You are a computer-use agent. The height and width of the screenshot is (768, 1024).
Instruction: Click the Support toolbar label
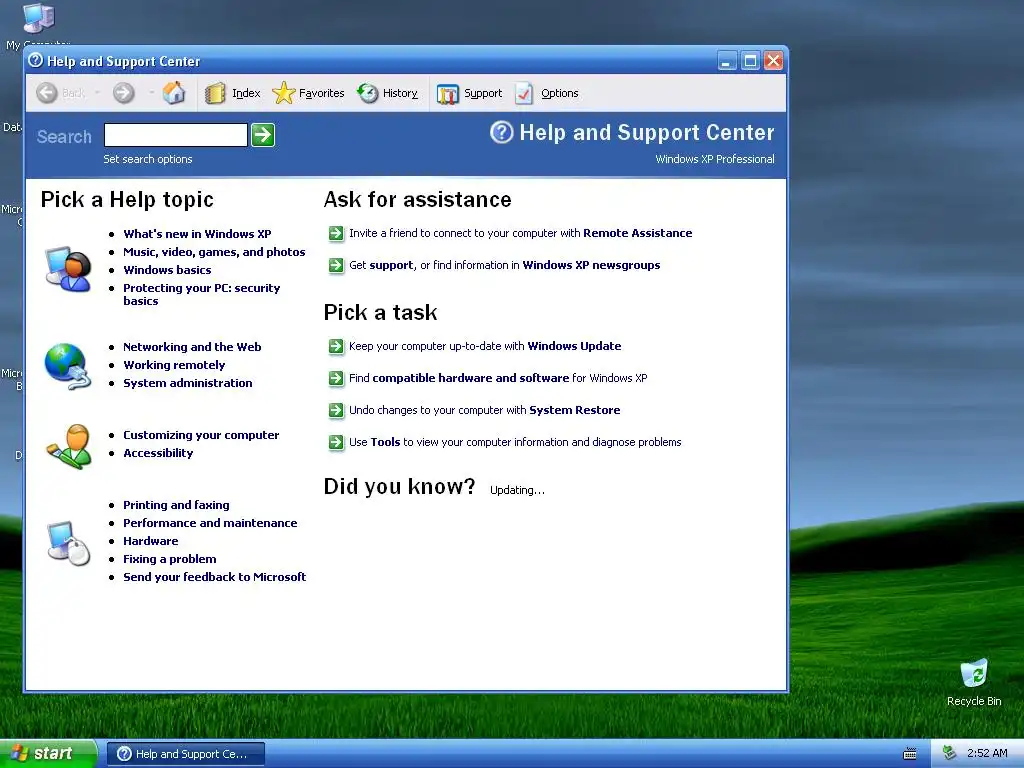pos(483,93)
